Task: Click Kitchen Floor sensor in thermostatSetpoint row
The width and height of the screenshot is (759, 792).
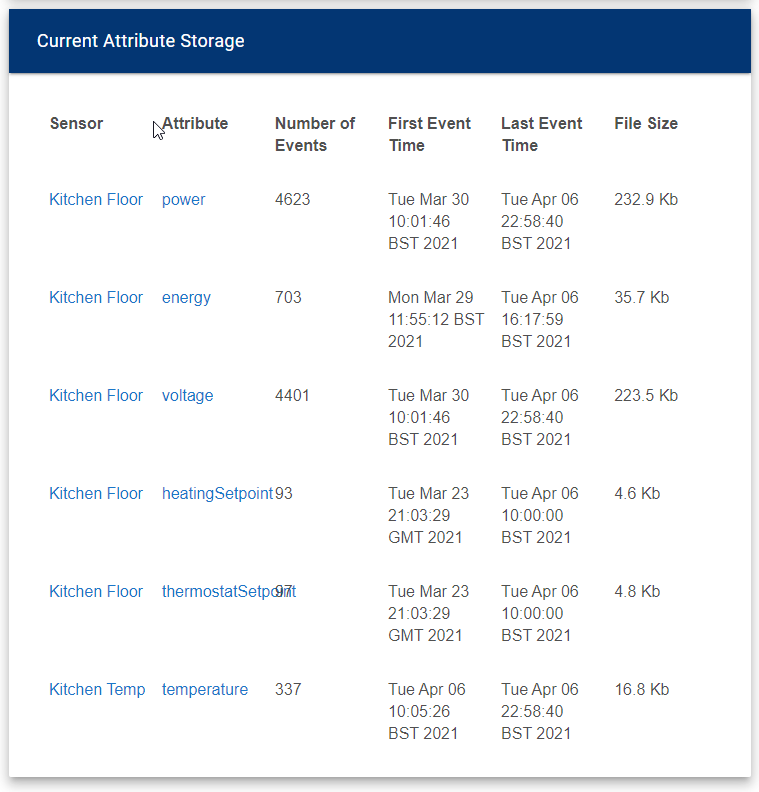Action: 96,591
